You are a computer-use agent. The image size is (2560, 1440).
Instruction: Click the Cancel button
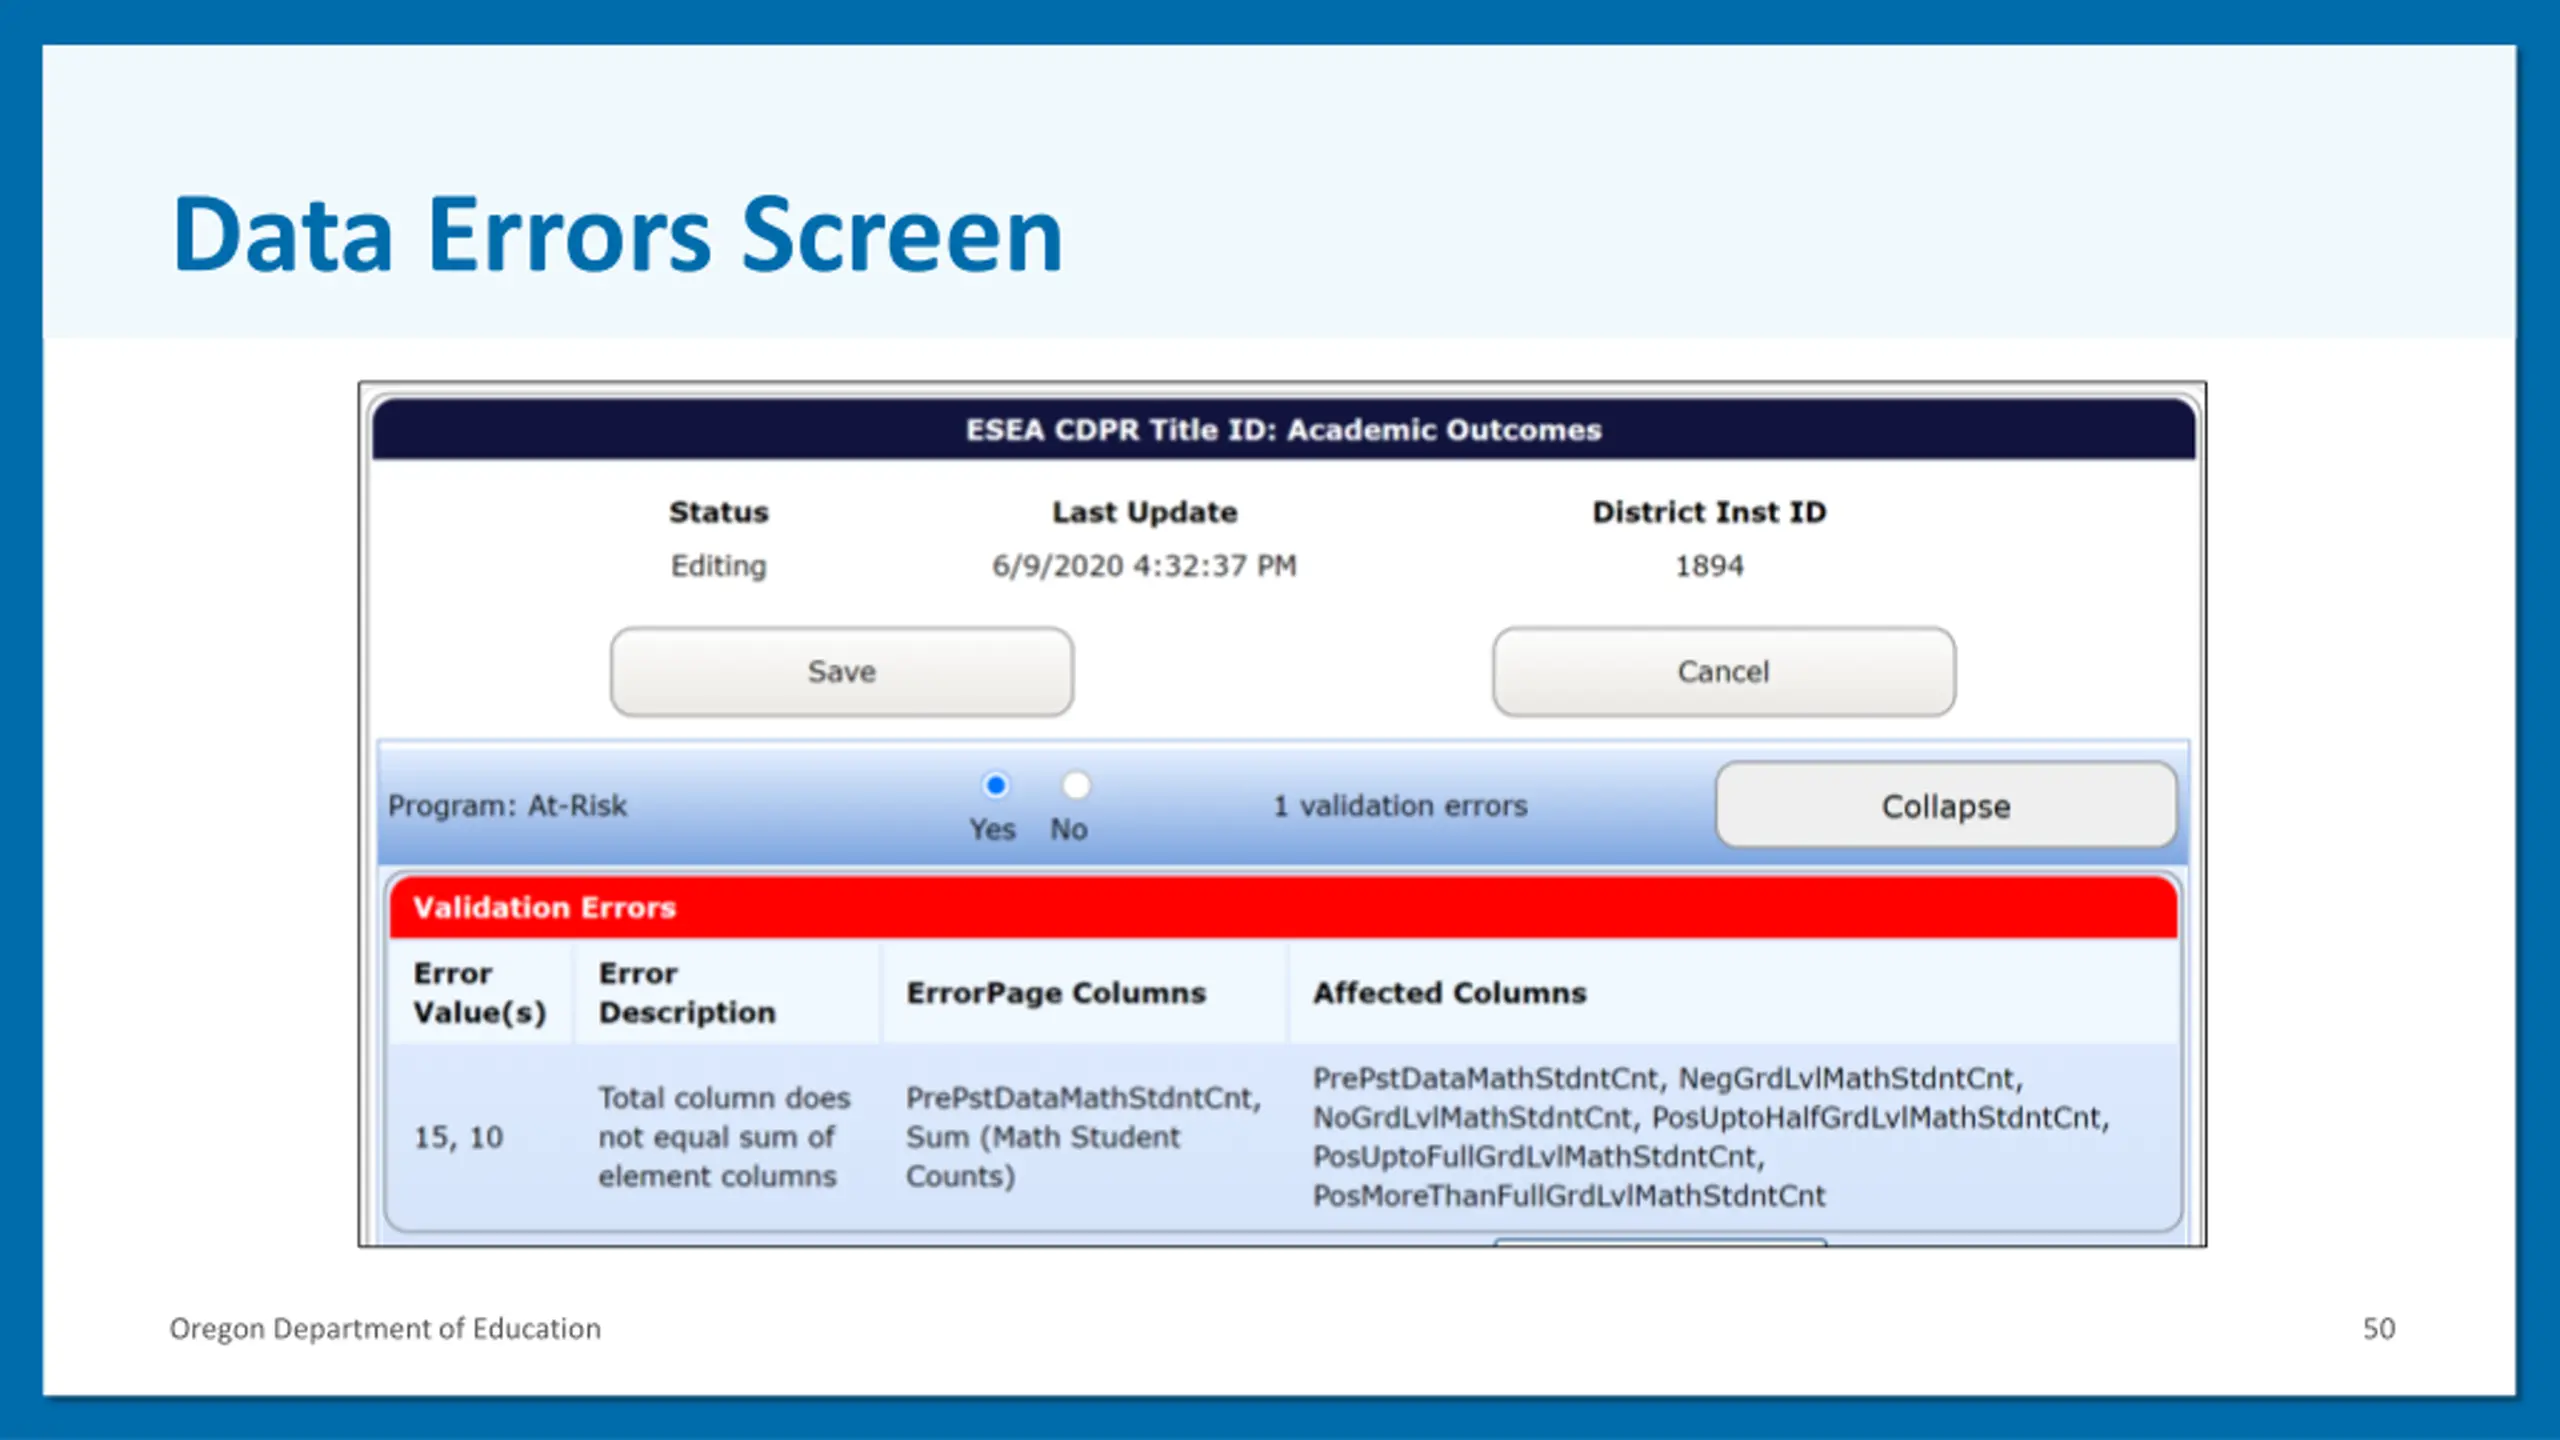point(1723,671)
